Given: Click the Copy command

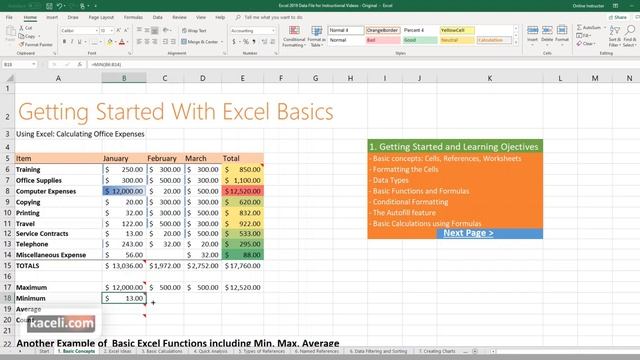Looking at the screenshot, I should click(28, 36).
